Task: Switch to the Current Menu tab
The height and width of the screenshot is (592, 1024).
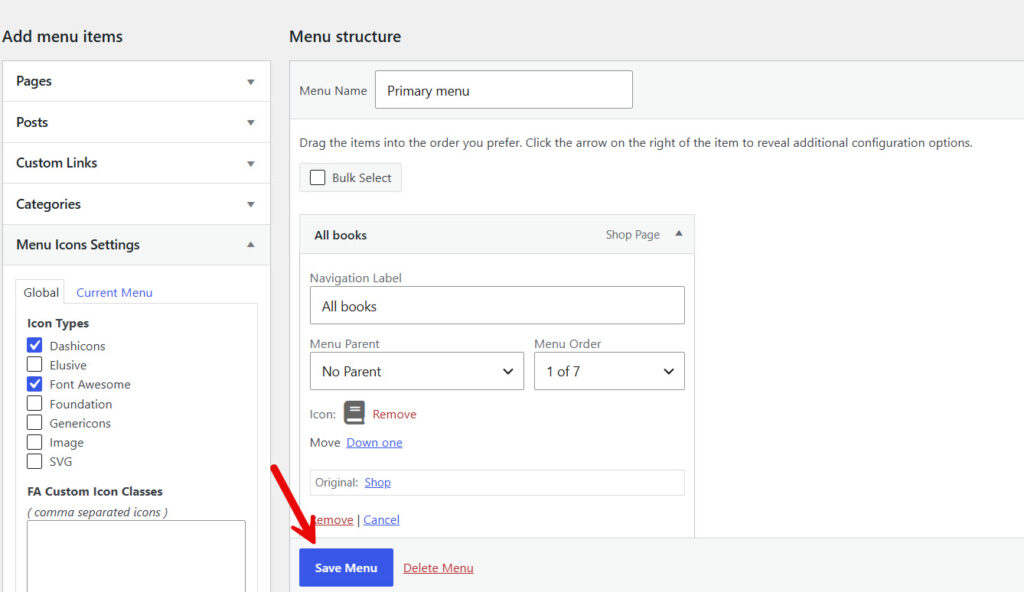Action: click(114, 292)
